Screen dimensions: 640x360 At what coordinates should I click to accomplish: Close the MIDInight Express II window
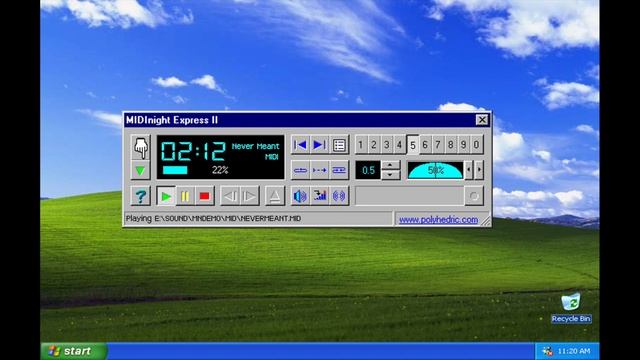coord(482,120)
